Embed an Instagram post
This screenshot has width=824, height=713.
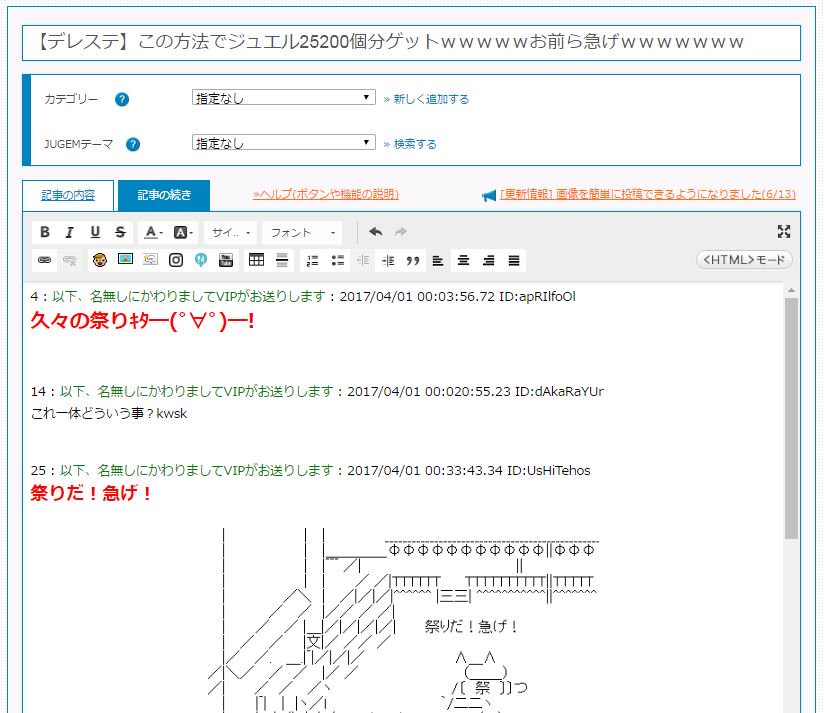coord(176,260)
